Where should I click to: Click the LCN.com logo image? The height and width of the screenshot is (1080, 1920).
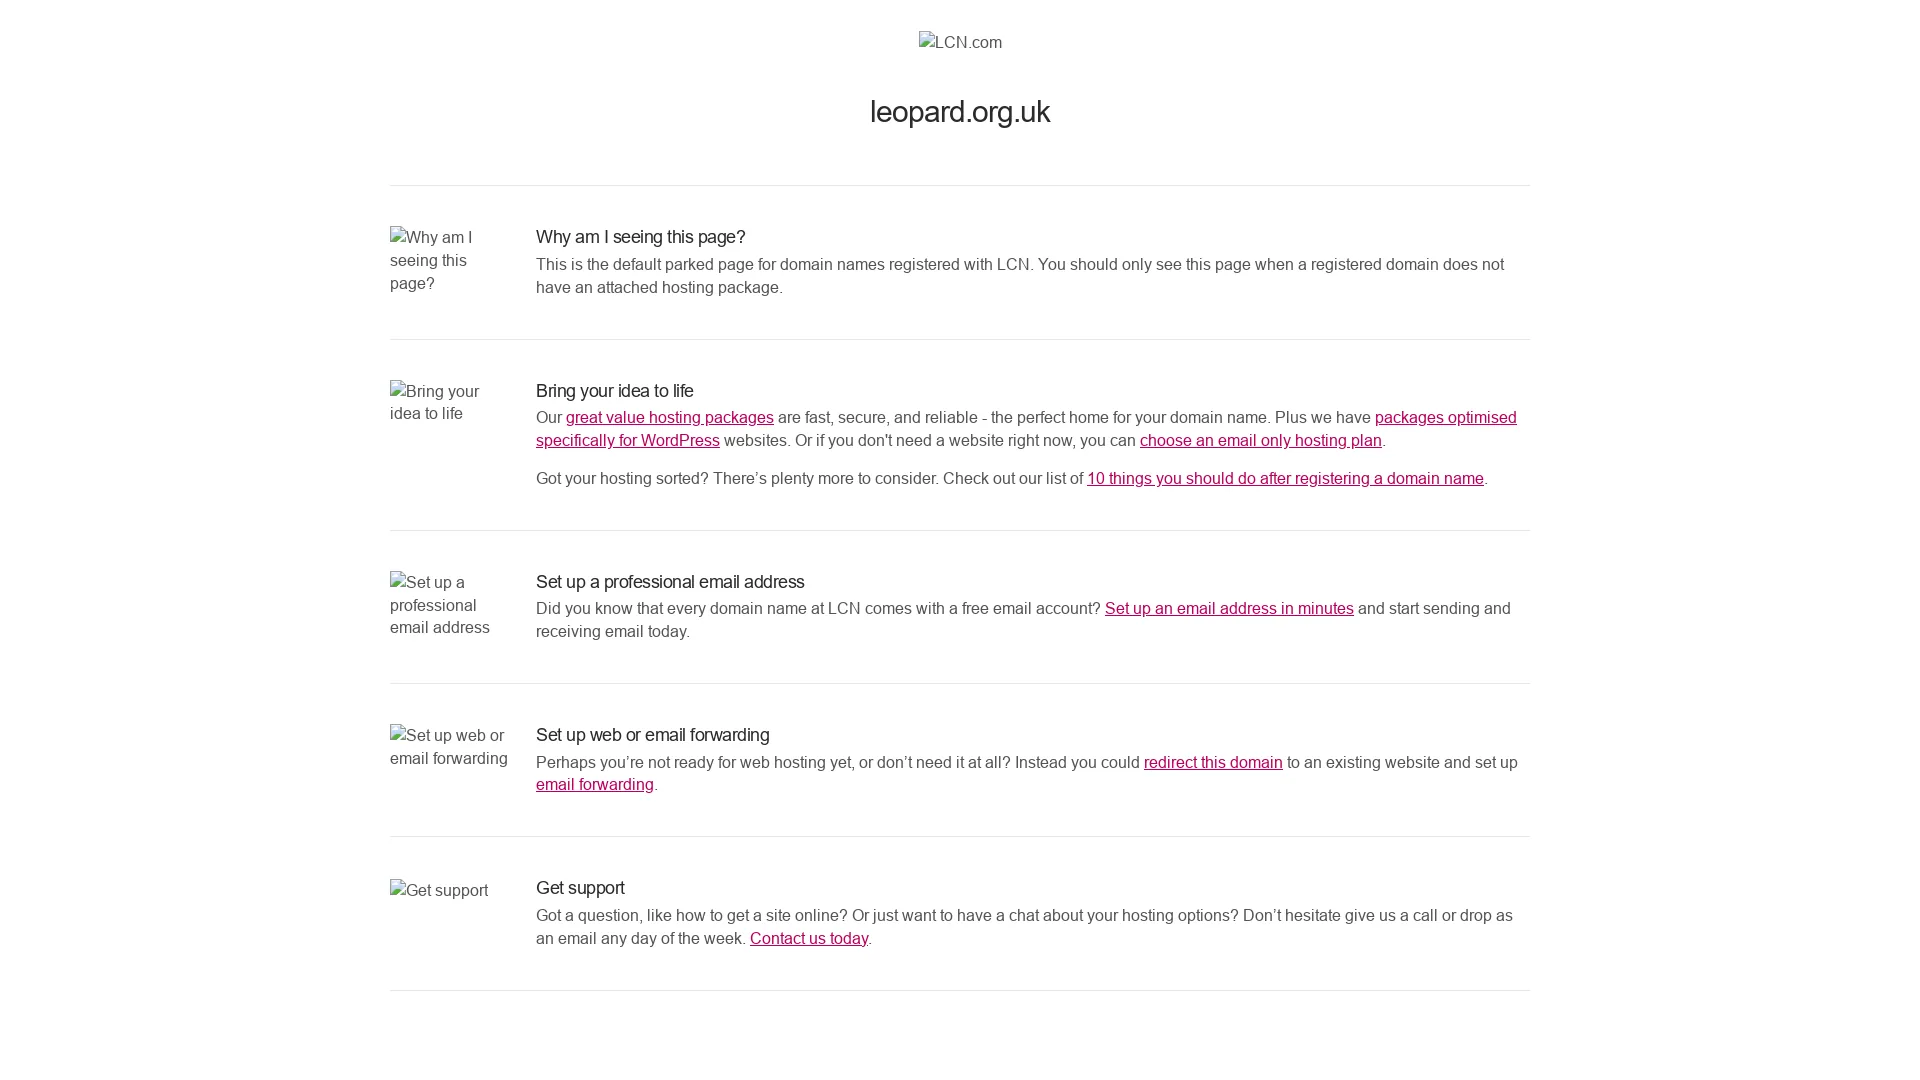pos(960,42)
